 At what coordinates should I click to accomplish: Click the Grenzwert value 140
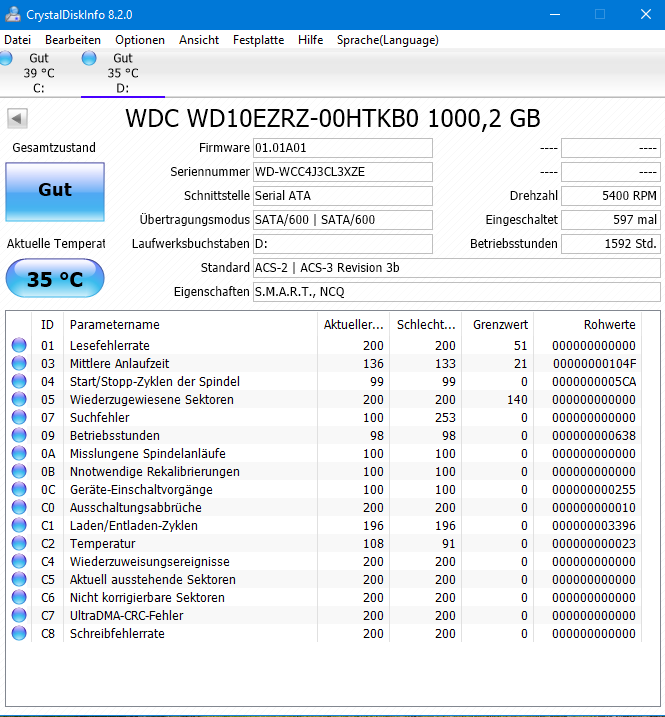[x=517, y=400]
